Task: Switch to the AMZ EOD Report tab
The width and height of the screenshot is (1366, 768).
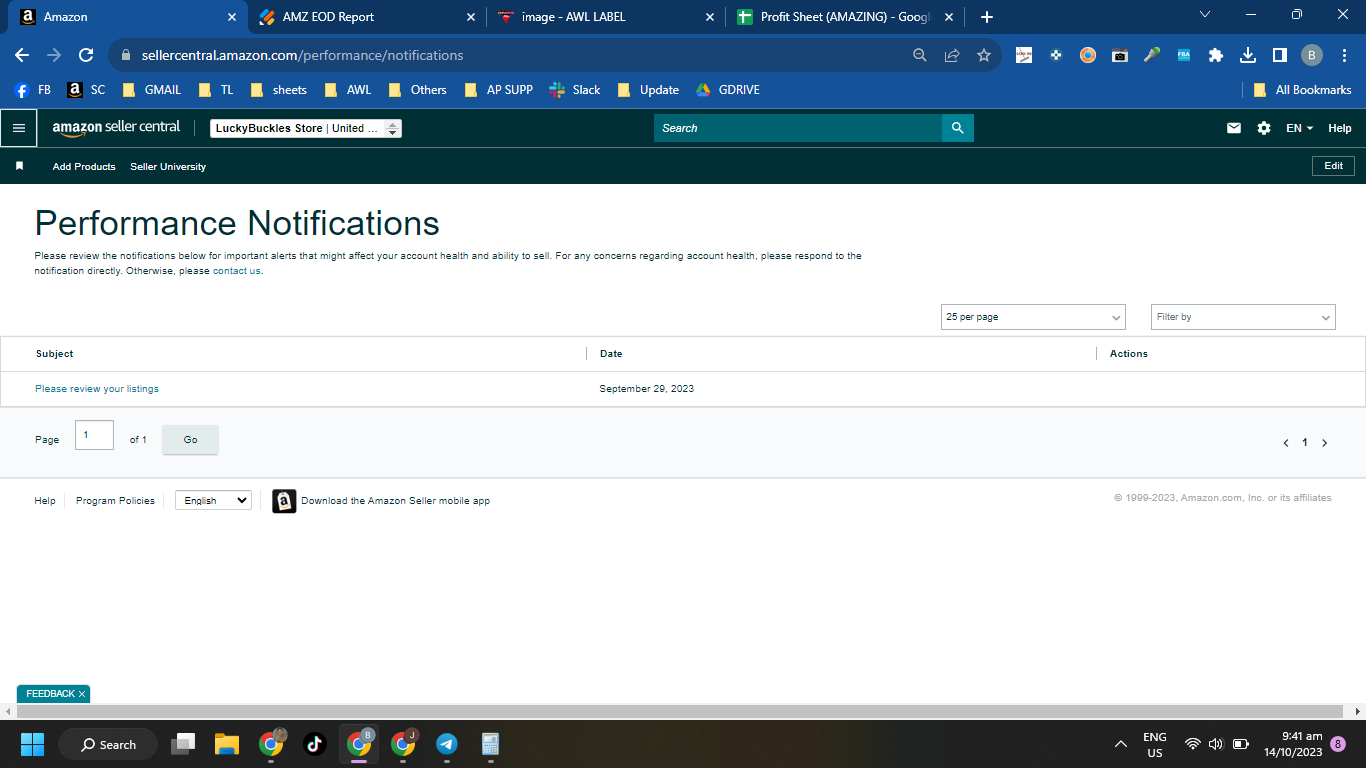Action: pos(367,17)
